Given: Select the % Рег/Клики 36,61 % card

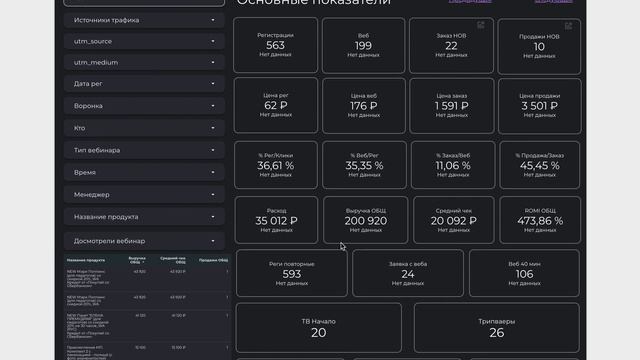Looking at the screenshot, I should (276, 165).
